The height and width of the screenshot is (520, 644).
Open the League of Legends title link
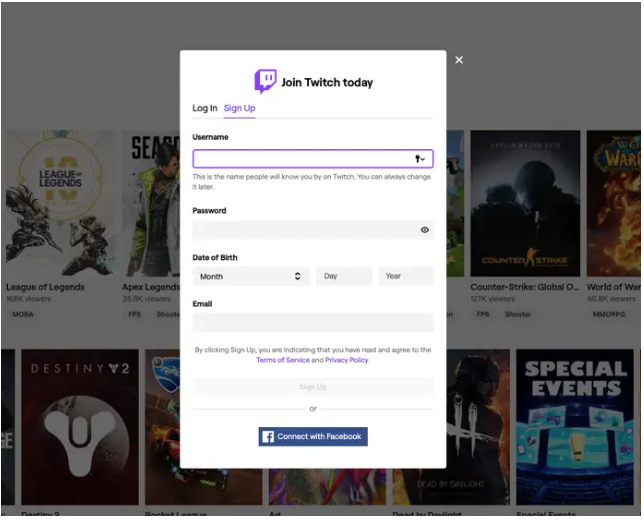click(x=45, y=287)
